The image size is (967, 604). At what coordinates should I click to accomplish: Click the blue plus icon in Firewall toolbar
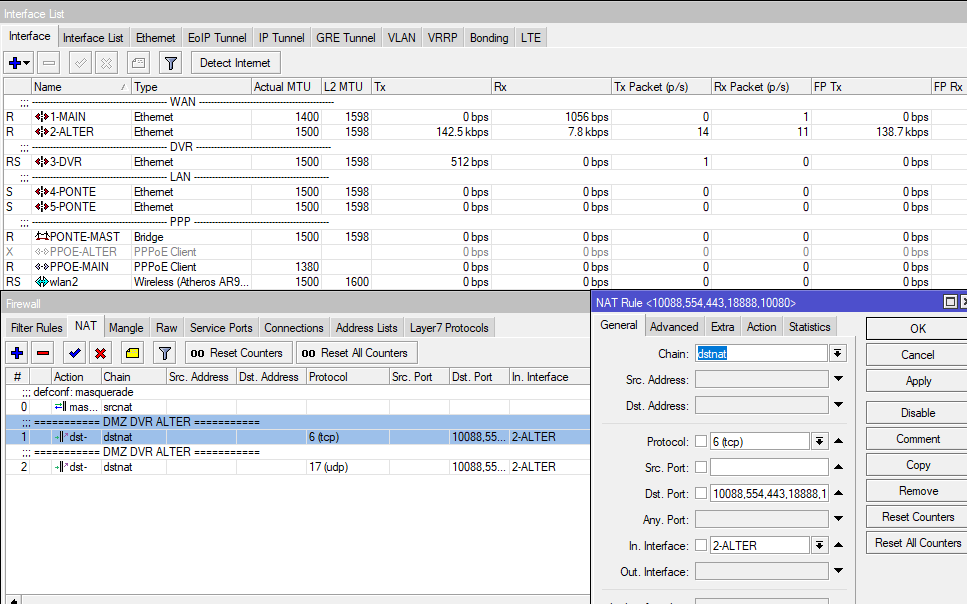(x=17, y=353)
